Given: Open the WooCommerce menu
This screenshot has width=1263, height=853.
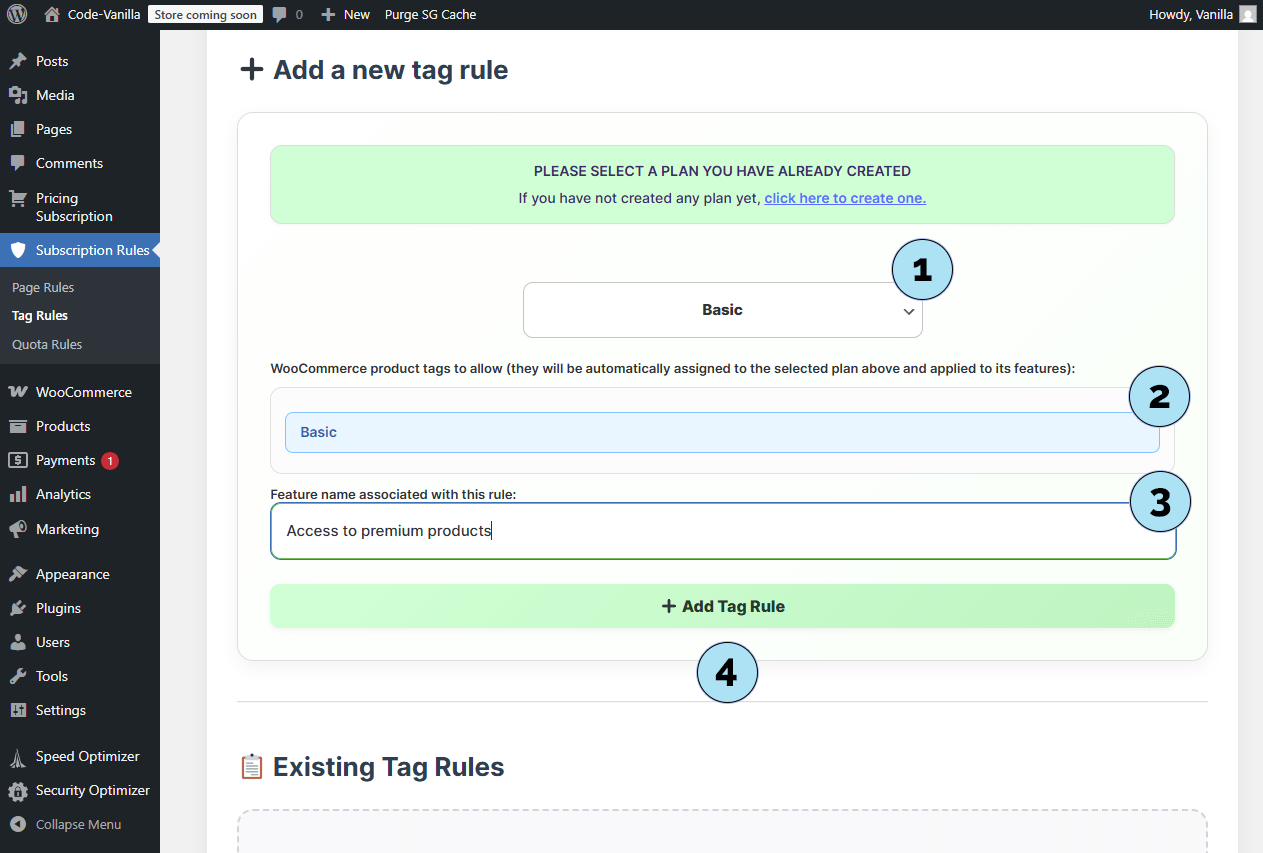Looking at the screenshot, I should [83, 392].
